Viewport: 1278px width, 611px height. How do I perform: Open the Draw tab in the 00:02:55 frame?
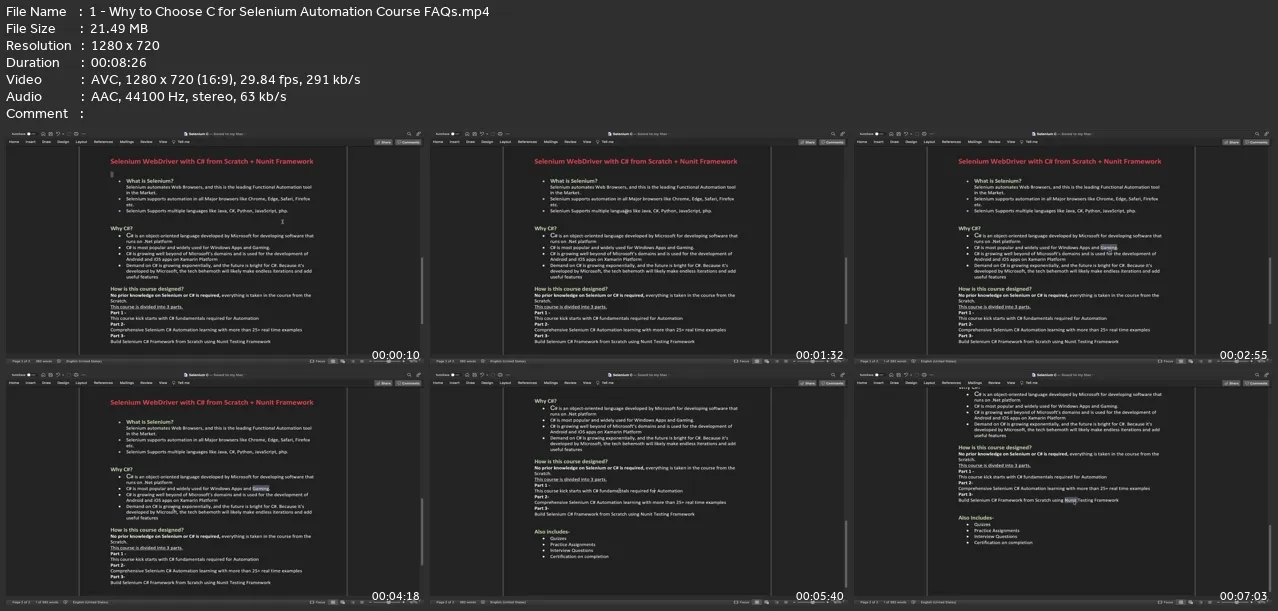coord(894,142)
